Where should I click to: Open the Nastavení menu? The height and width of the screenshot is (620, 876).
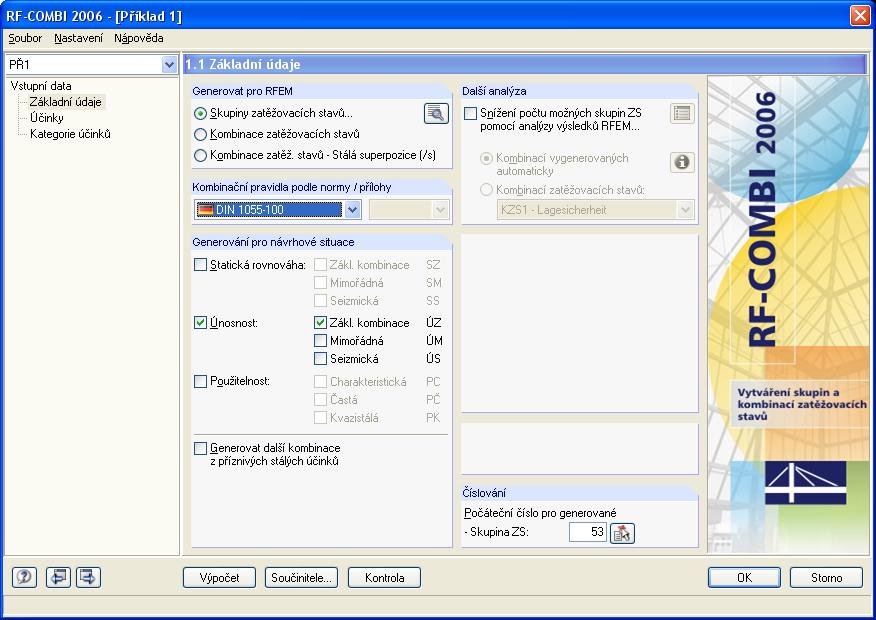pyautogui.click(x=79, y=38)
